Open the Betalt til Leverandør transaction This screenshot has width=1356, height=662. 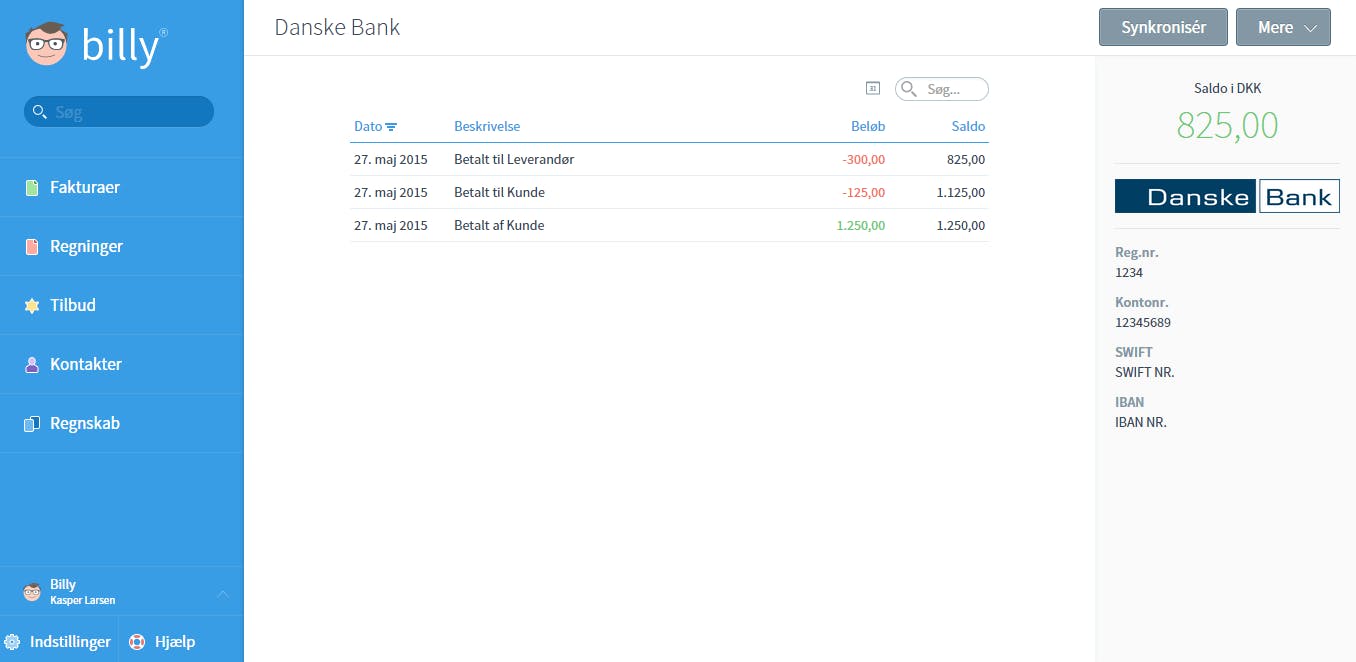(x=669, y=159)
